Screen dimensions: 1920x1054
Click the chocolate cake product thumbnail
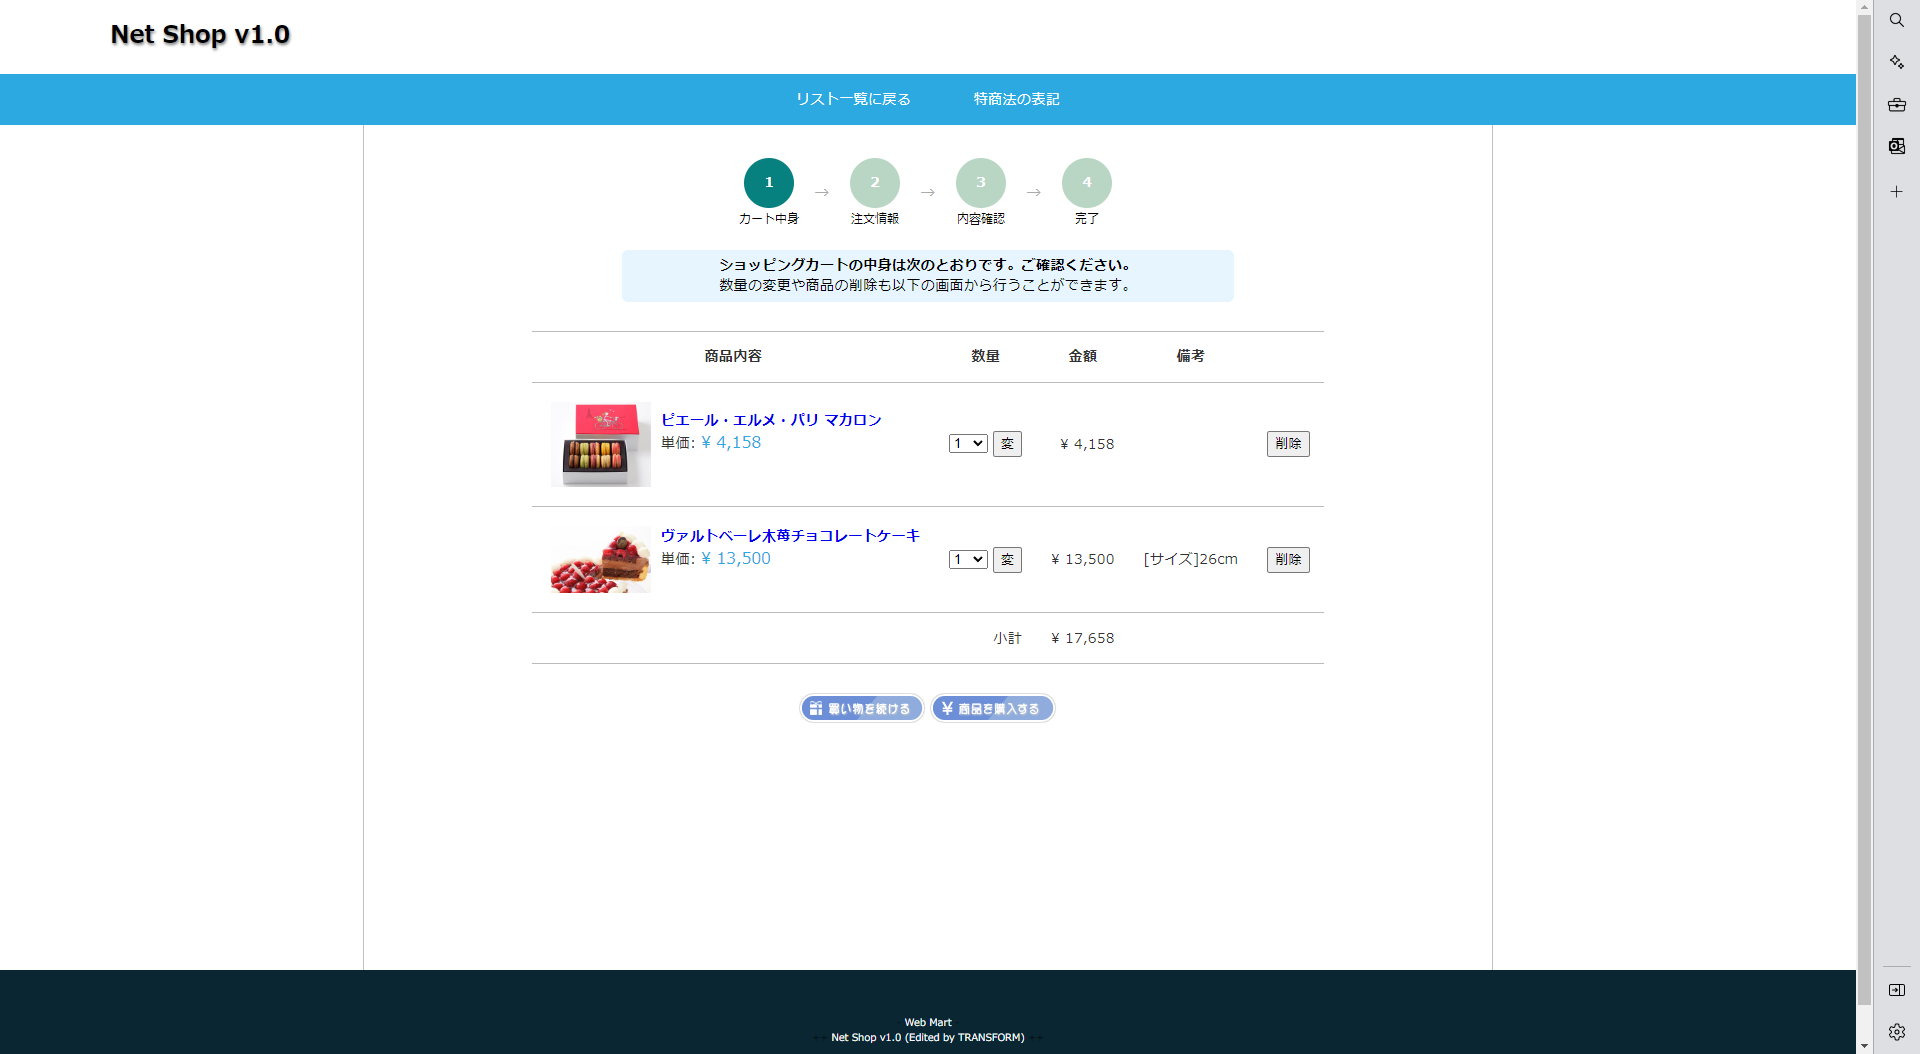coord(600,561)
